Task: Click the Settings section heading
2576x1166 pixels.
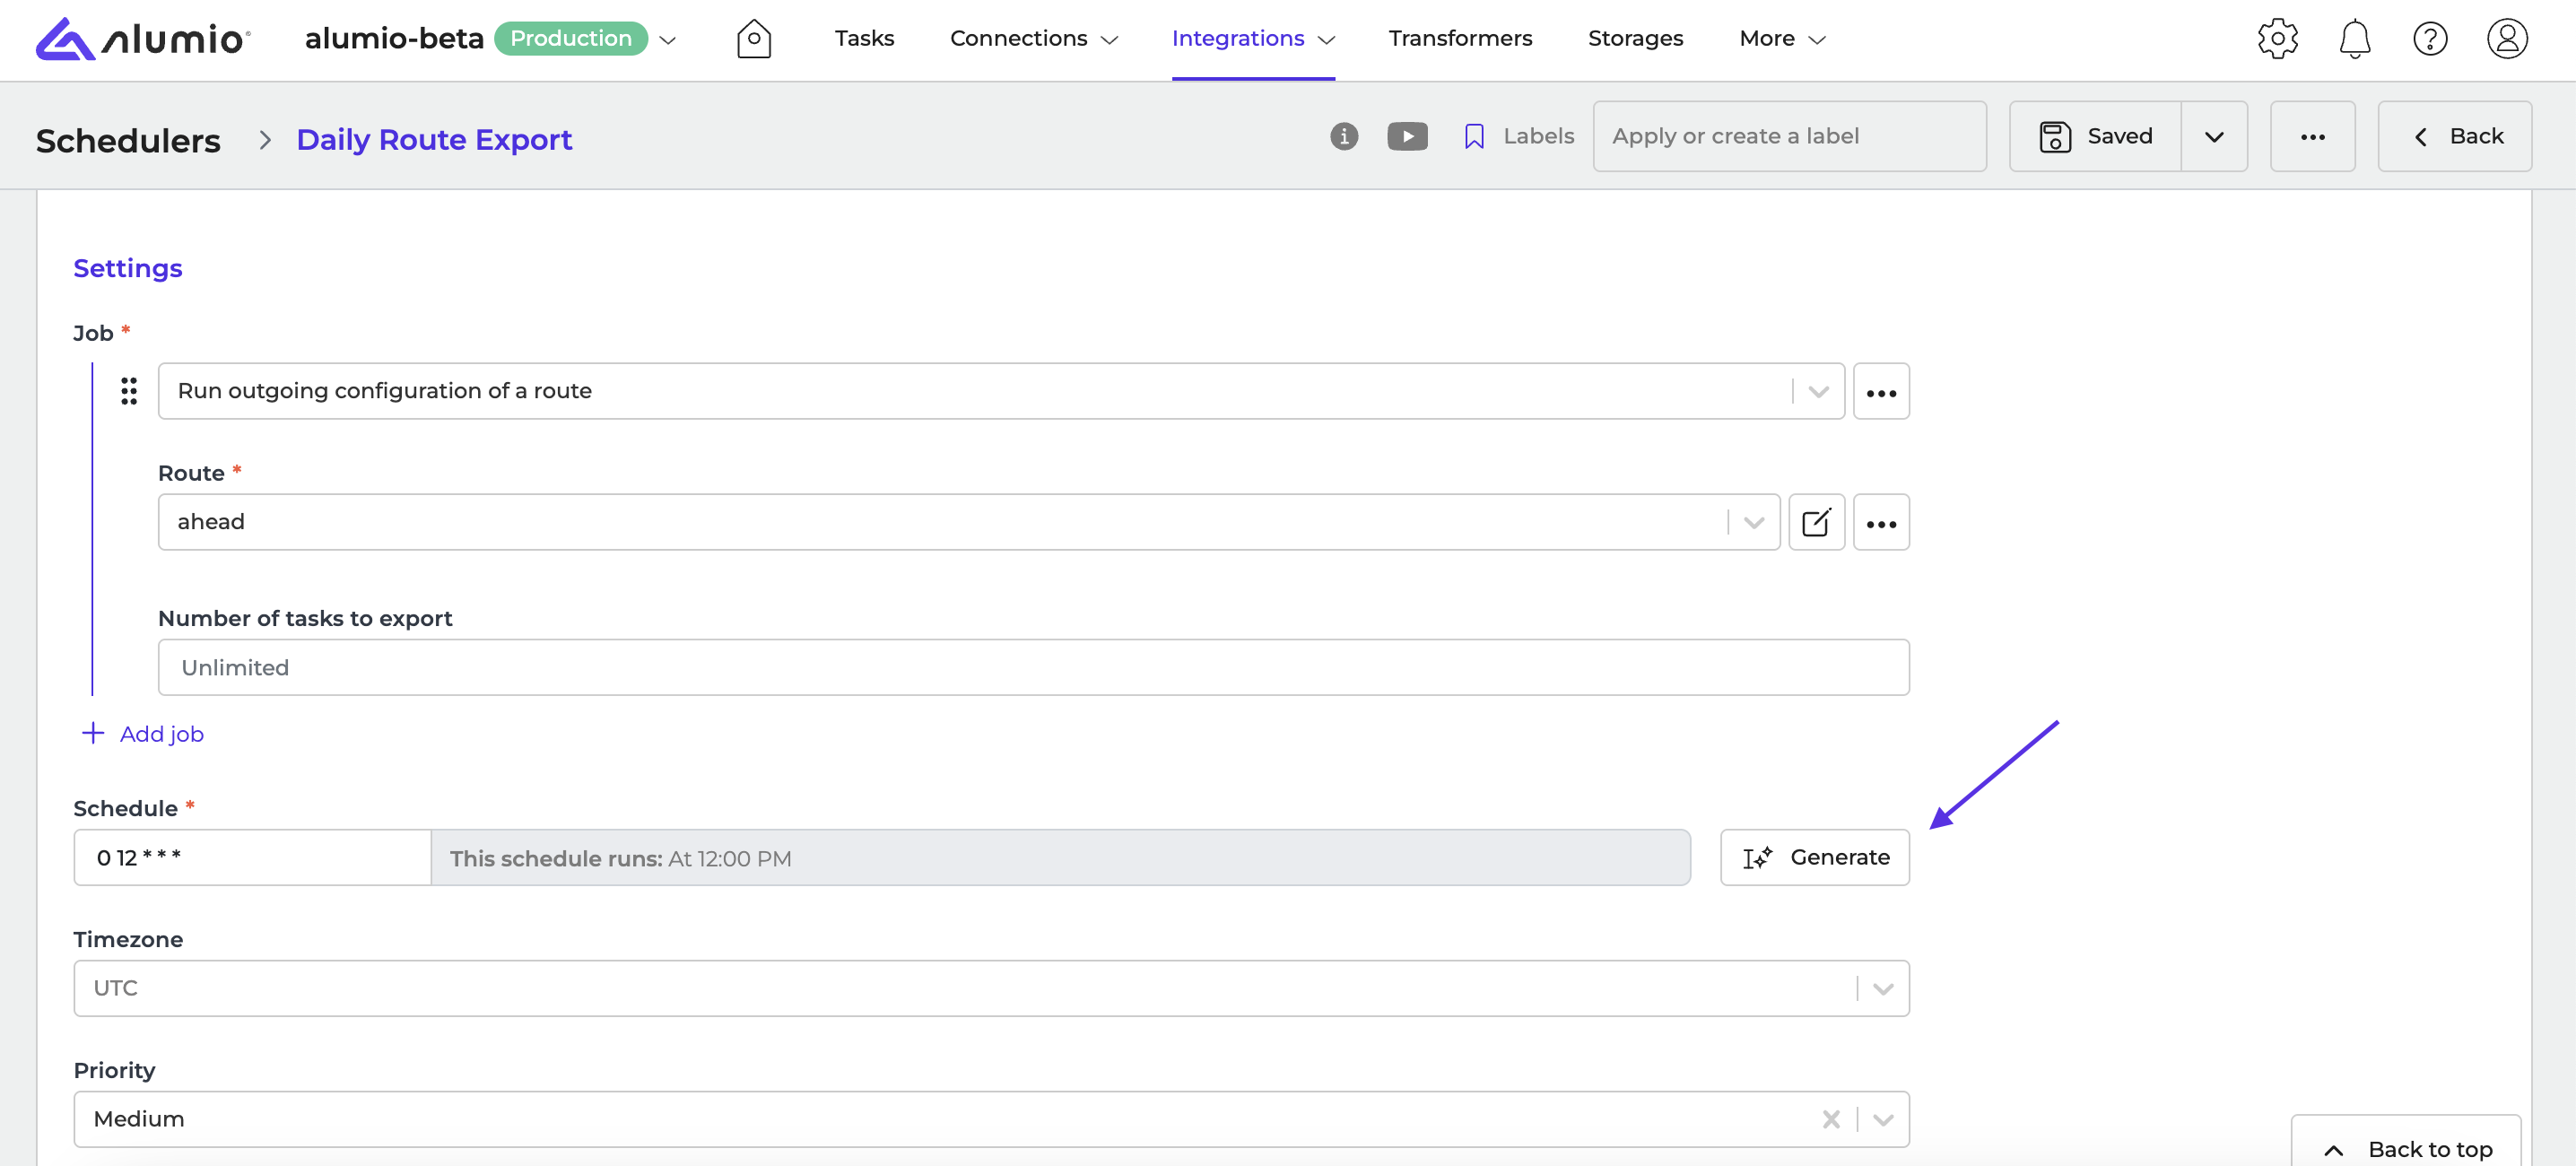Action: [128, 268]
